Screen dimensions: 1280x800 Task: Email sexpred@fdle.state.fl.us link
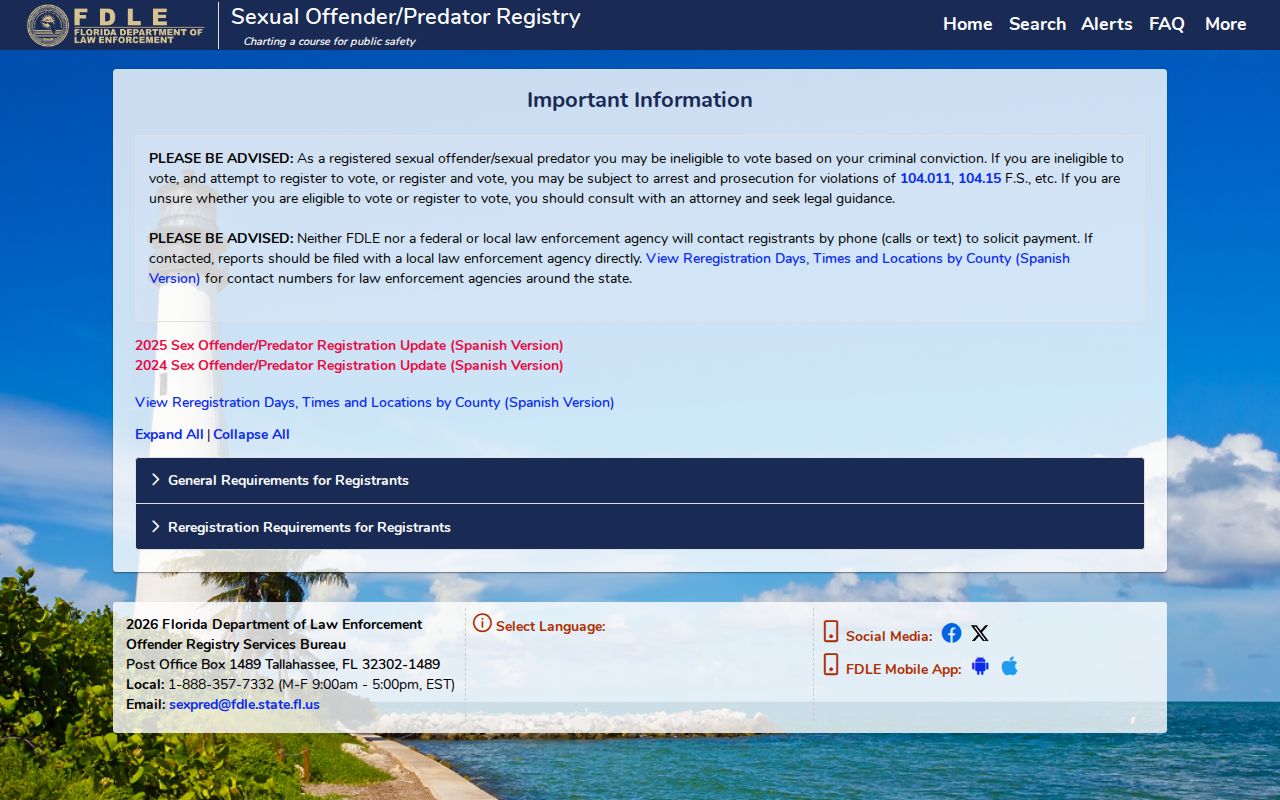click(244, 704)
